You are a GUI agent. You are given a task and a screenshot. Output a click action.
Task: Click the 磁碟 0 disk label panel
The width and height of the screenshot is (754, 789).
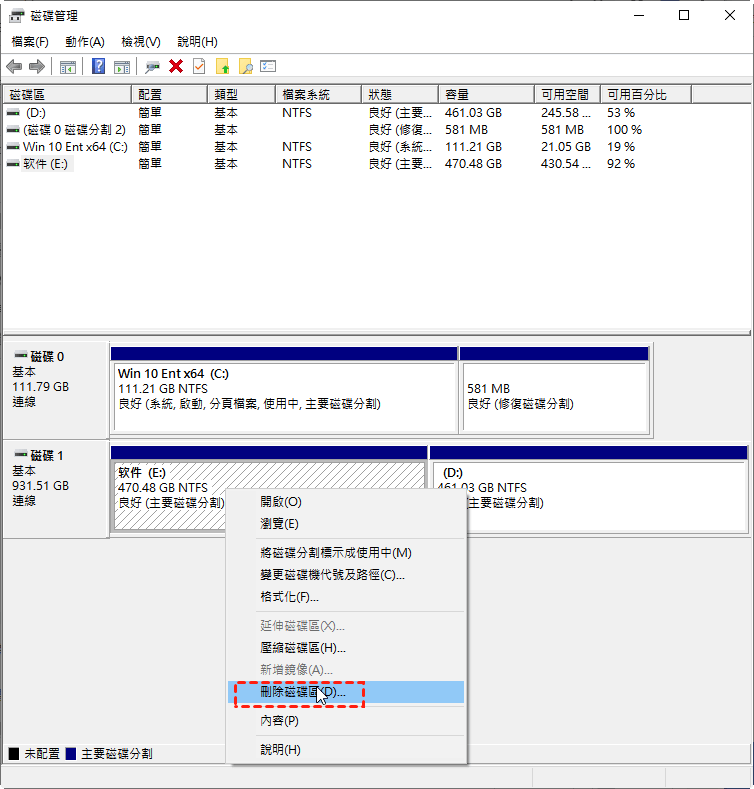[56, 390]
